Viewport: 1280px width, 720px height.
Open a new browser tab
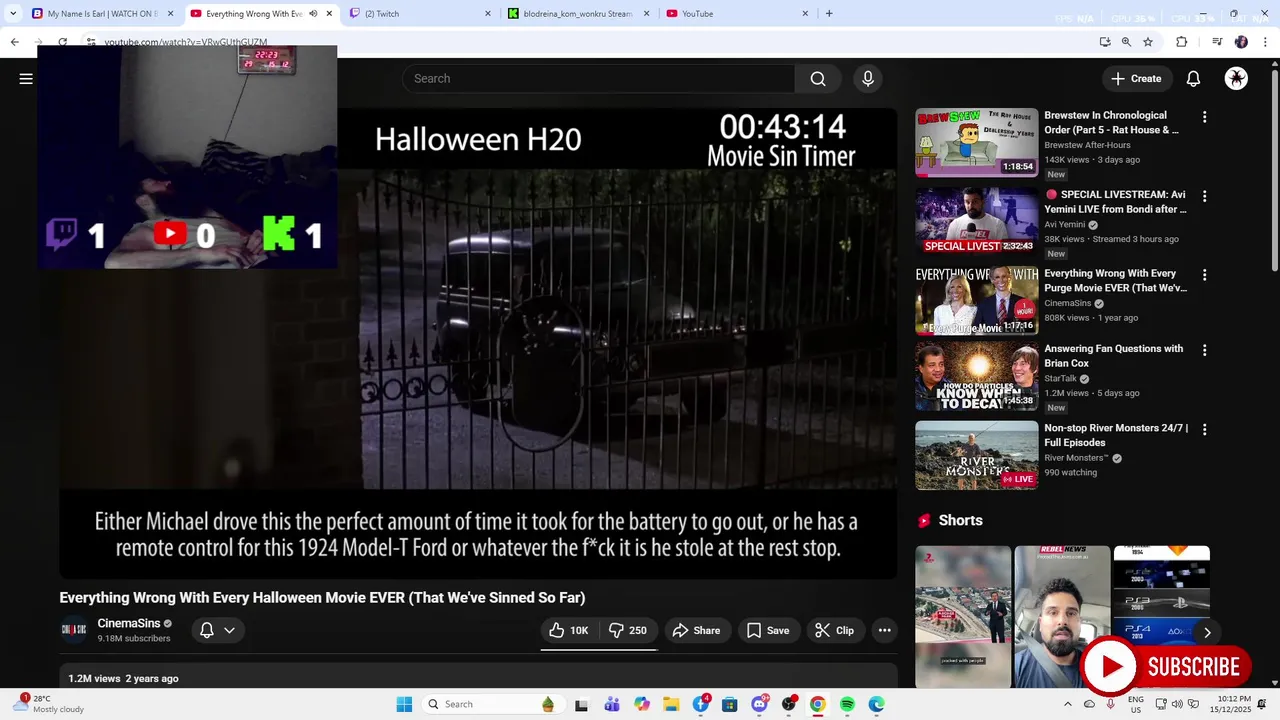829,14
